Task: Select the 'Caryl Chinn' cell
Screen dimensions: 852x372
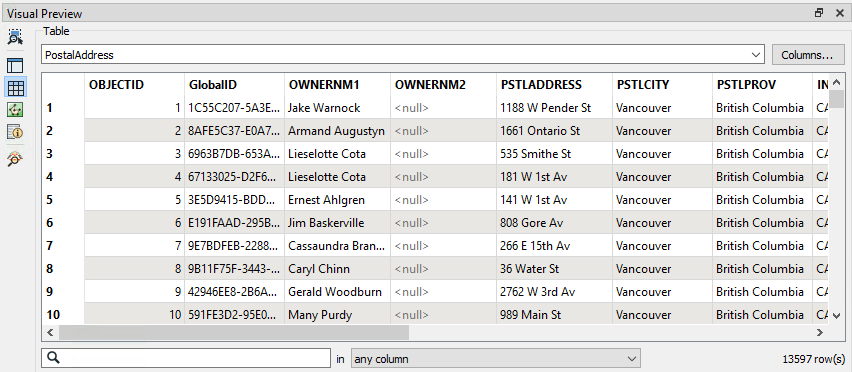Action: pos(337,269)
